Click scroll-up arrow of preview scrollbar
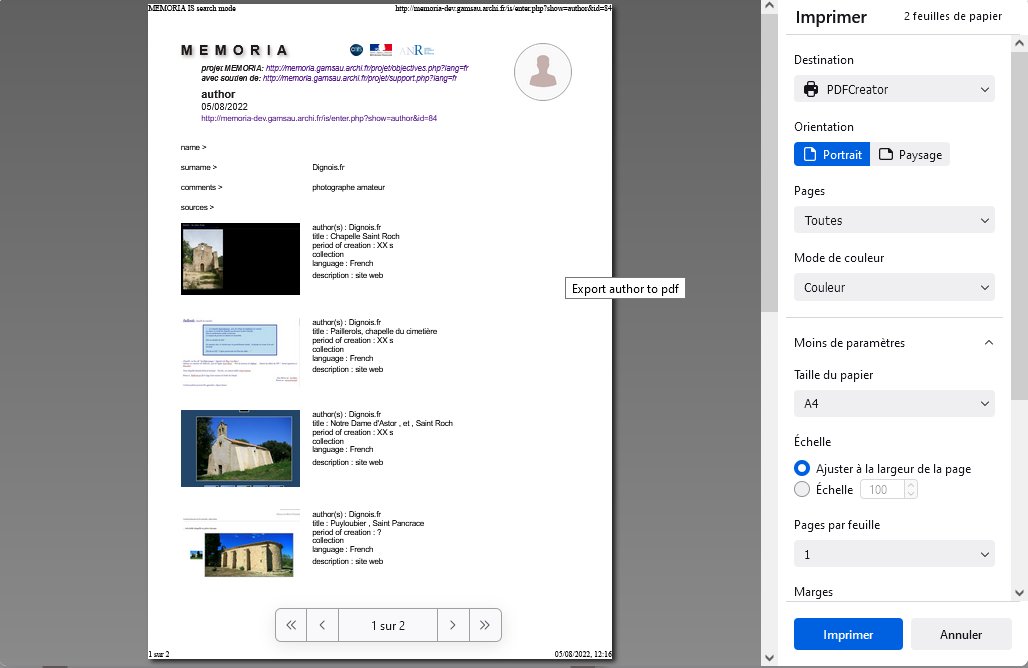 tap(770, 6)
